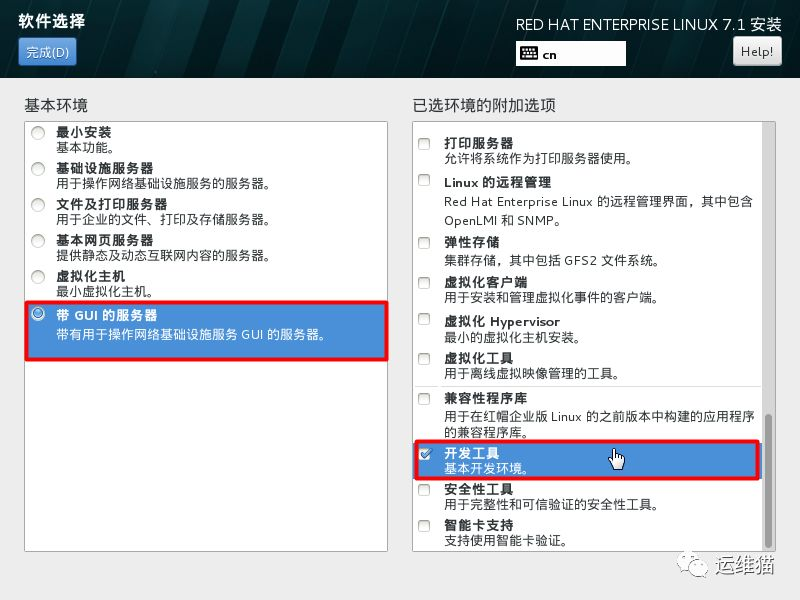Click the 软件选择 page title
The image size is (800, 600).
tap(52, 21)
